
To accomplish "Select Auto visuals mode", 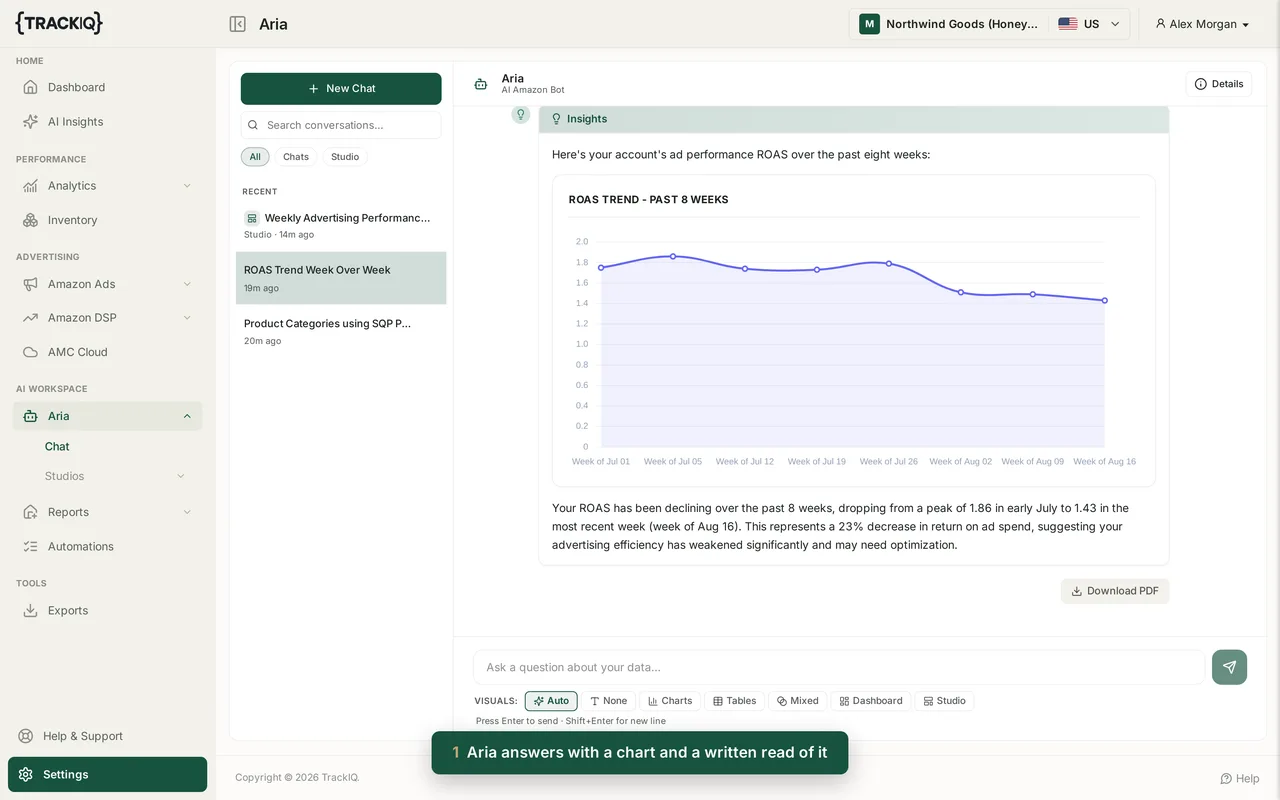I will coord(551,701).
